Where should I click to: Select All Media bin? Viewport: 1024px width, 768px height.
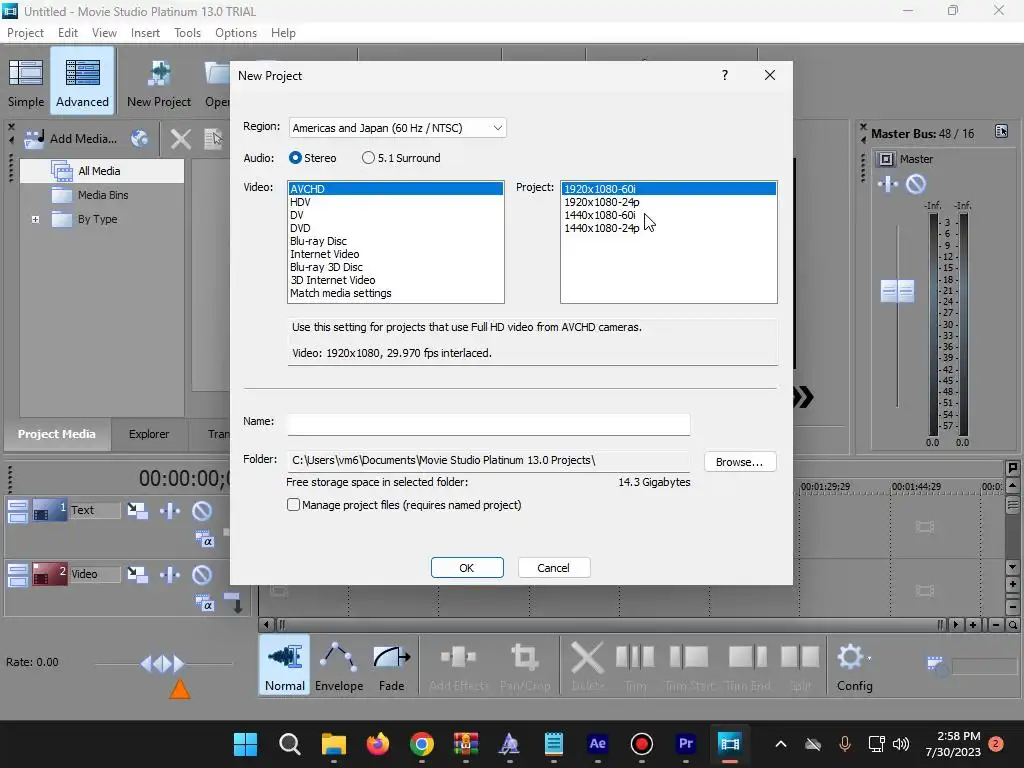tap(102, 171)
